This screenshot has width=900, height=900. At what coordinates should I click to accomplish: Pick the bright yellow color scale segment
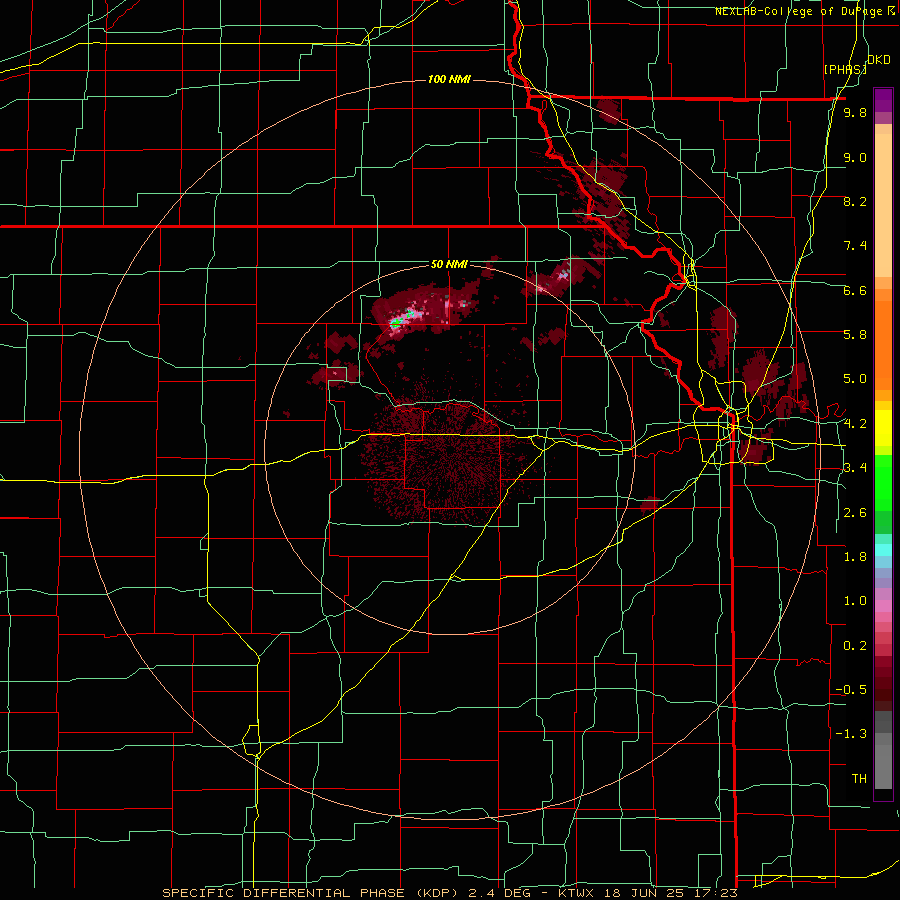coord(883,428)
